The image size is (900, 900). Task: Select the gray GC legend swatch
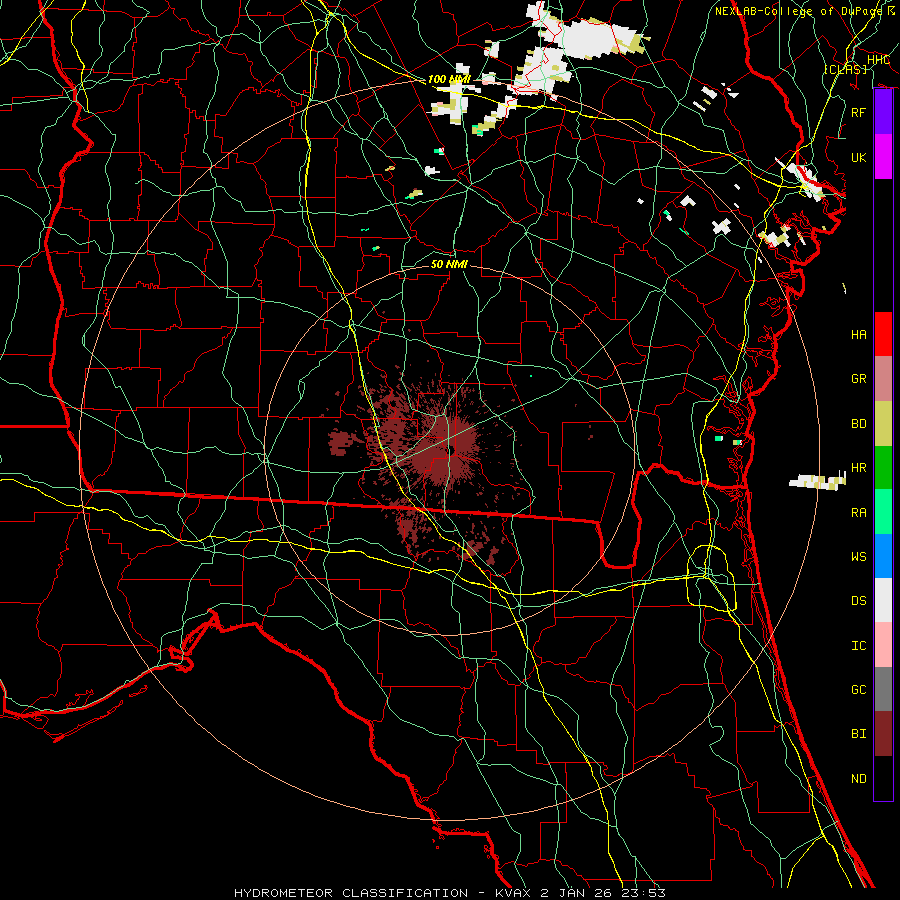883,689
